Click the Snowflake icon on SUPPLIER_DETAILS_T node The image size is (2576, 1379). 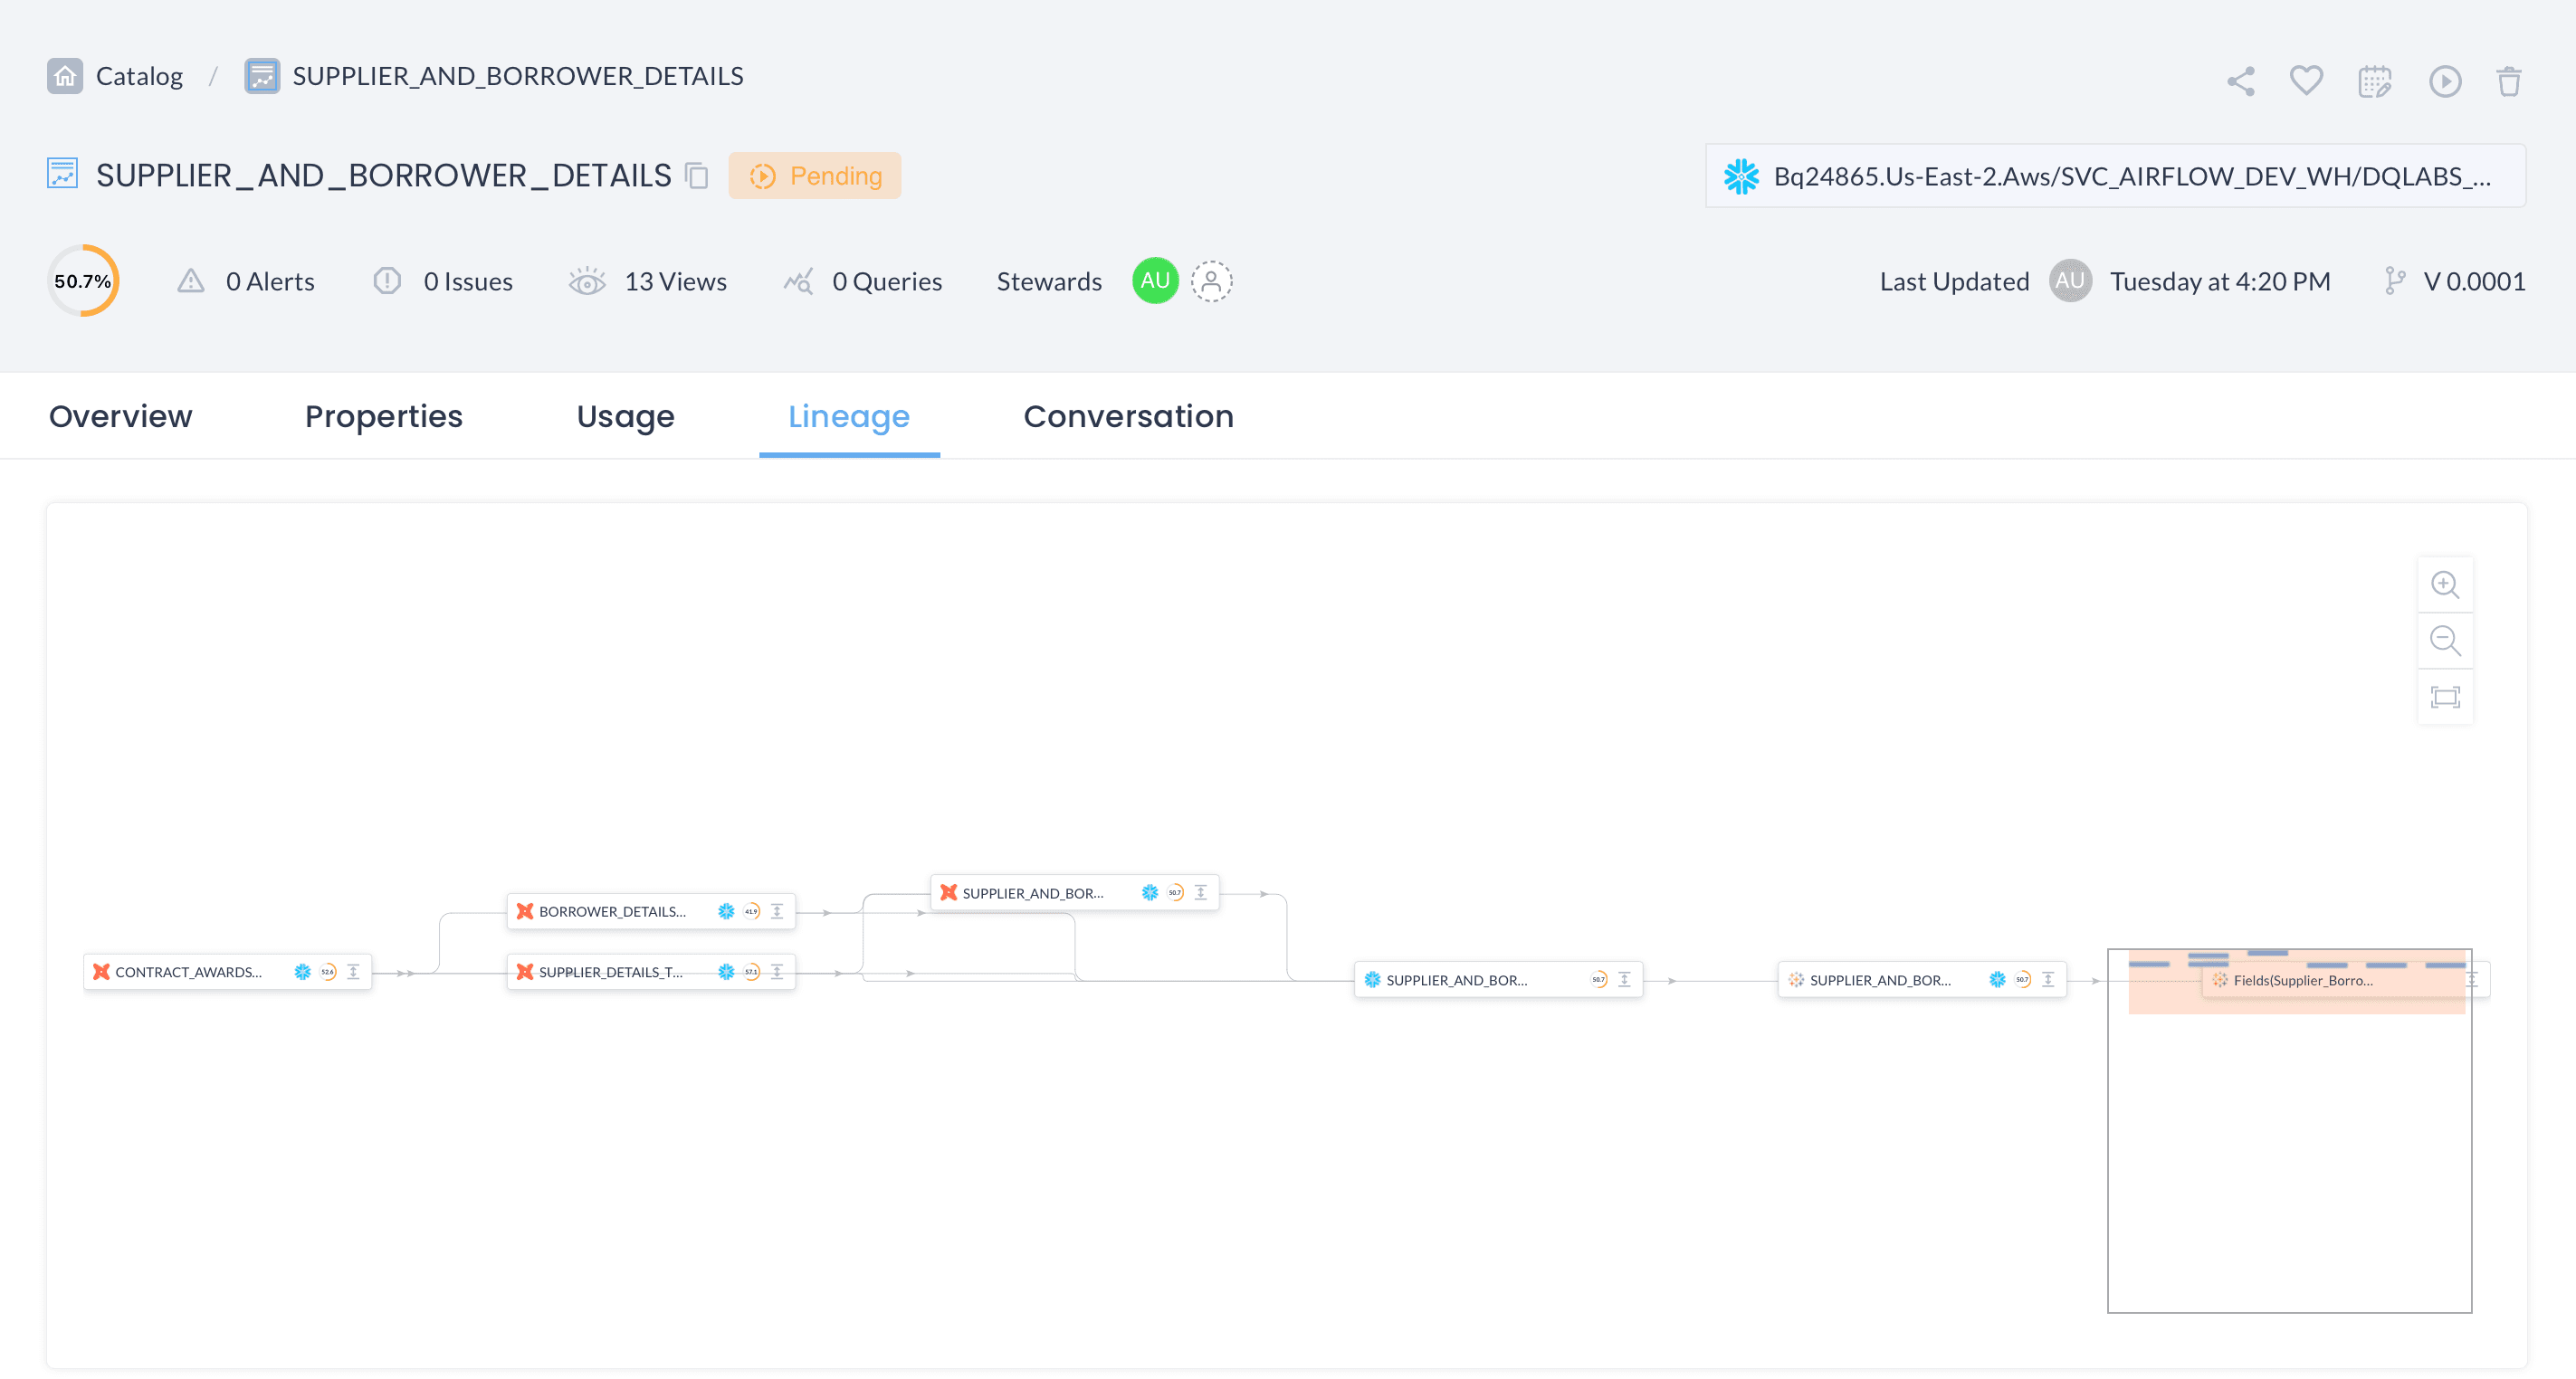pos(724,971)
